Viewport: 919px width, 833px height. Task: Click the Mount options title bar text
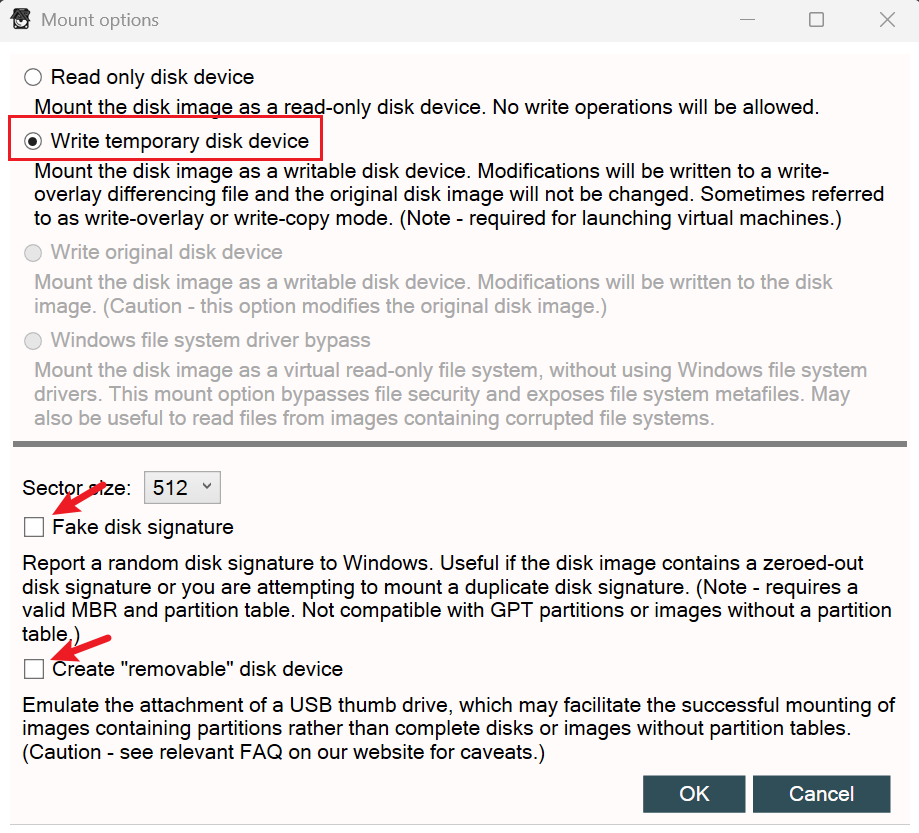pyautogui.click(x=100, y=20)
